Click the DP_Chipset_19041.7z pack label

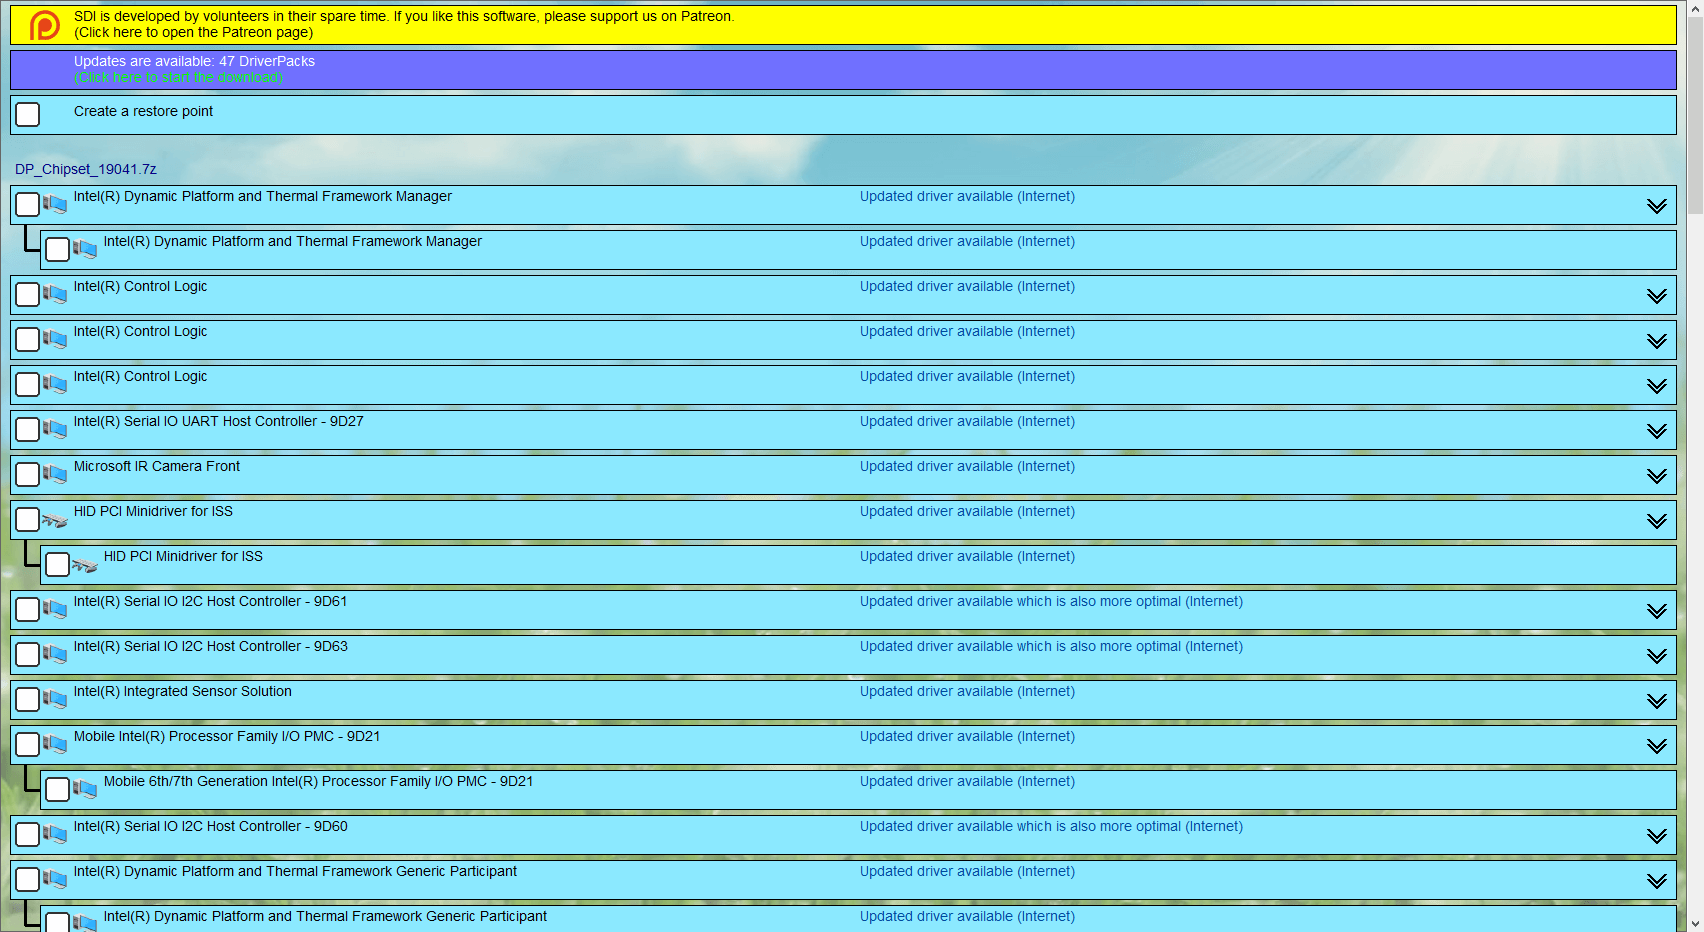(86, 169)
